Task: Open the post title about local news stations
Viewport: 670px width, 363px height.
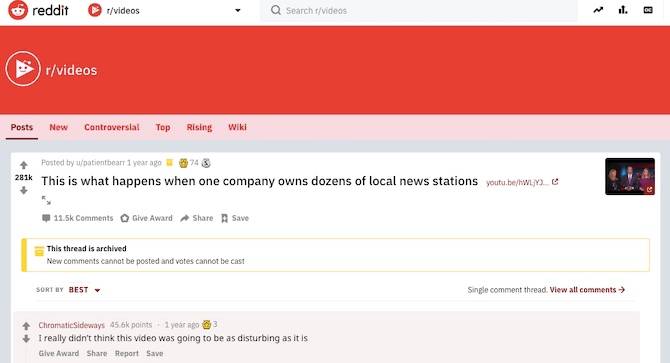Action: coord(259,181)
